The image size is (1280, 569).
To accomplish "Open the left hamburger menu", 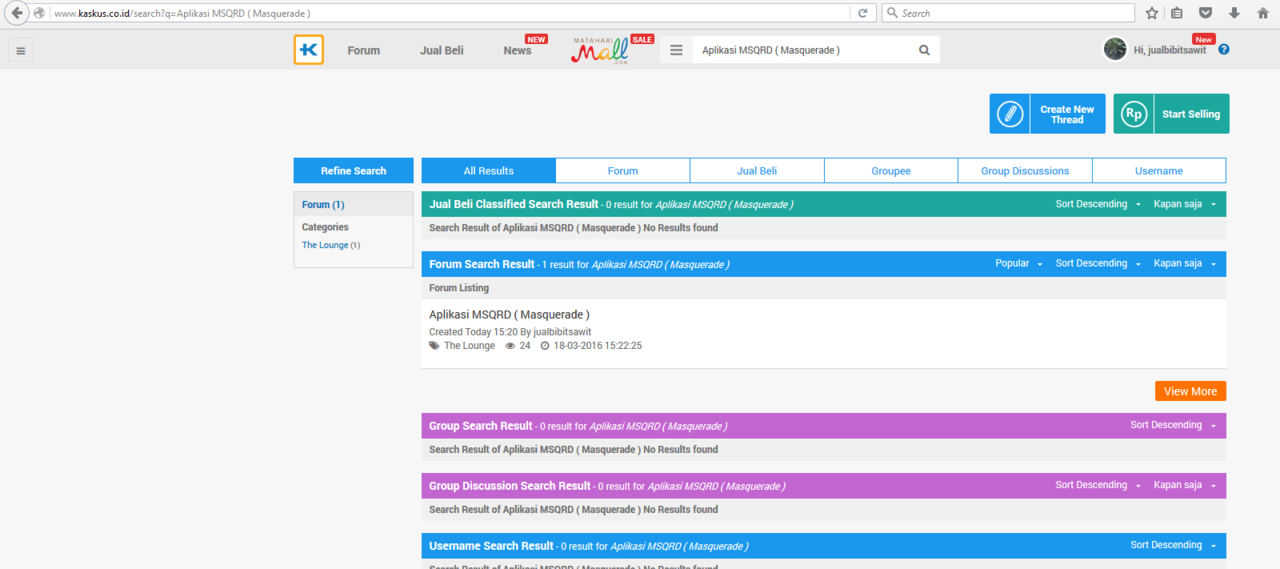I will (21, 50).
